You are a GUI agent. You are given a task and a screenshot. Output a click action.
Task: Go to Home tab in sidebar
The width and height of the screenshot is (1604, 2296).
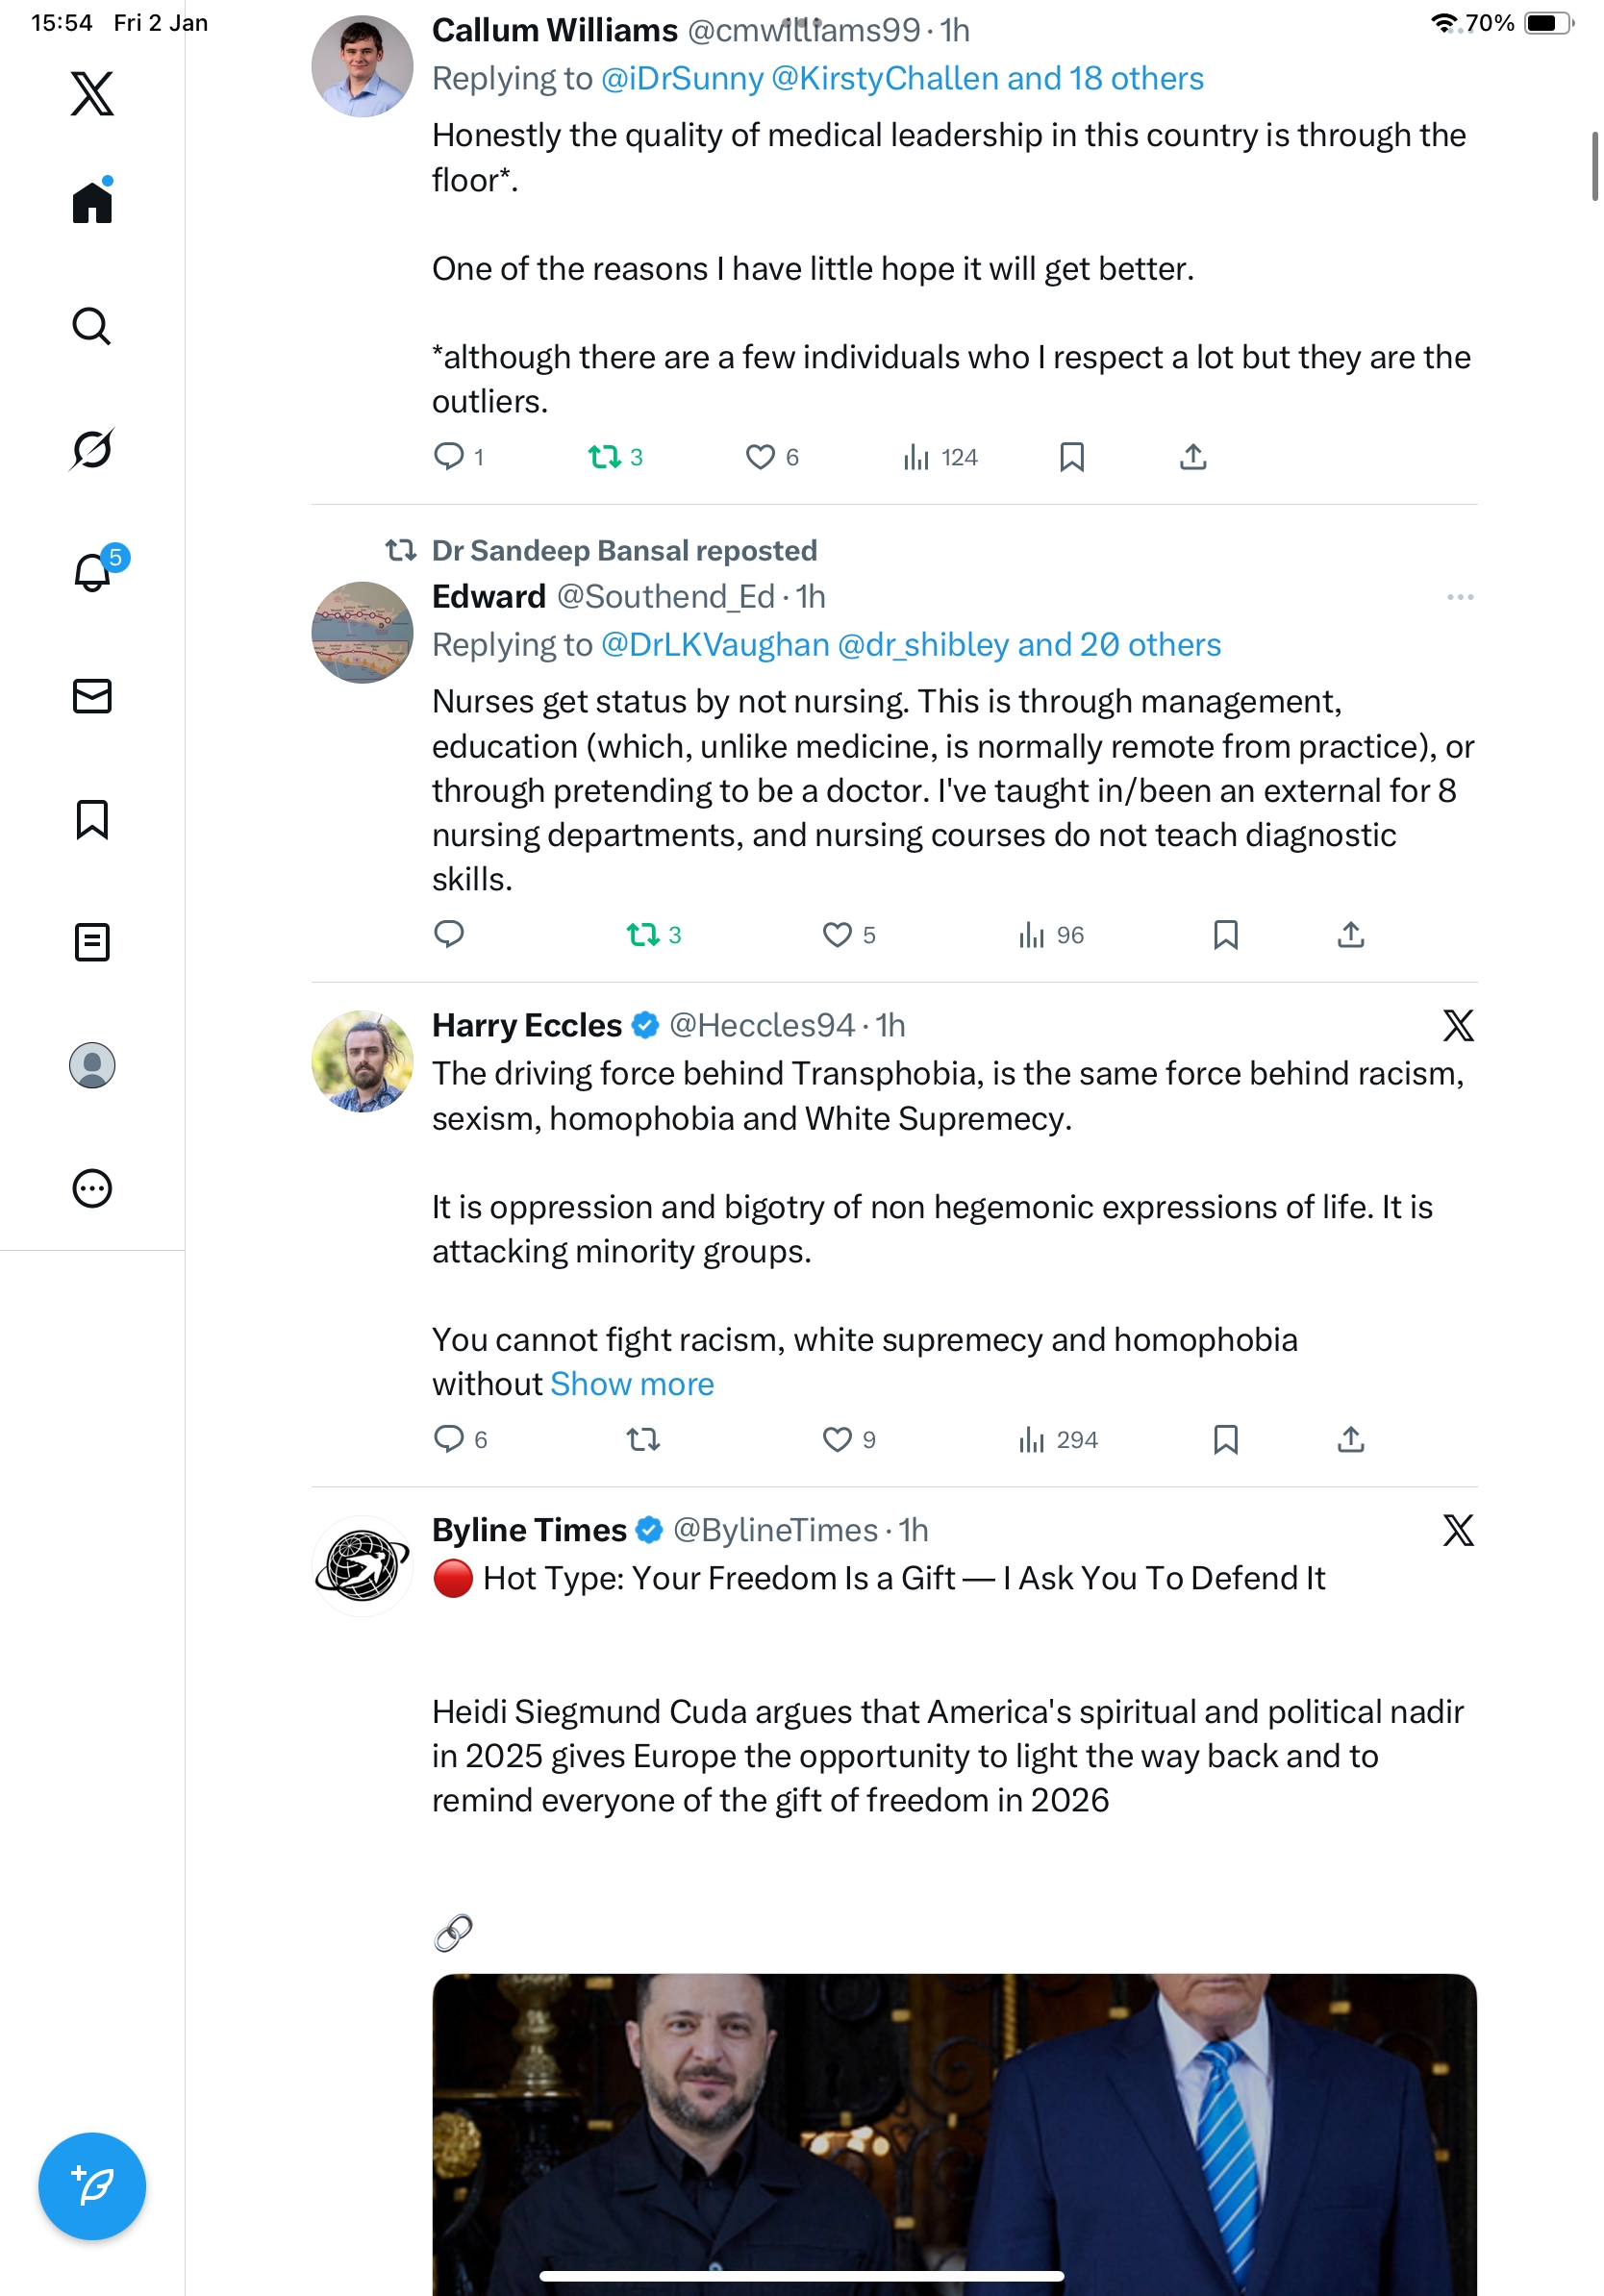[x=92, y=202]
